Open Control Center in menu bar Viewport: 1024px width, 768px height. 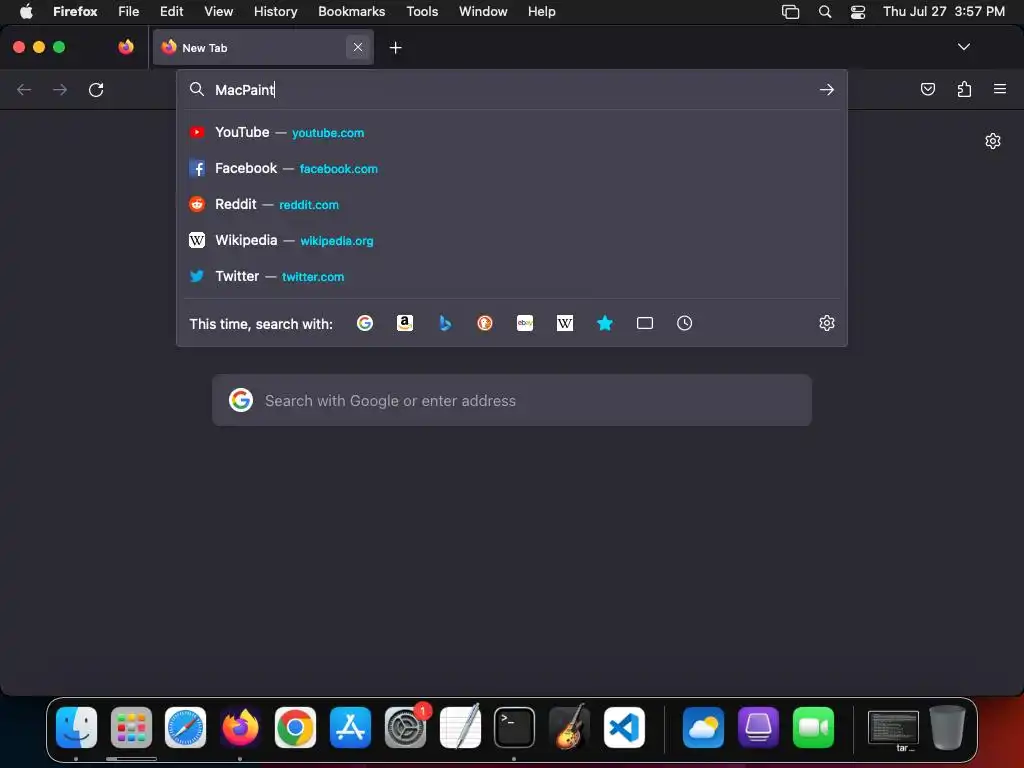pos(858,11)
